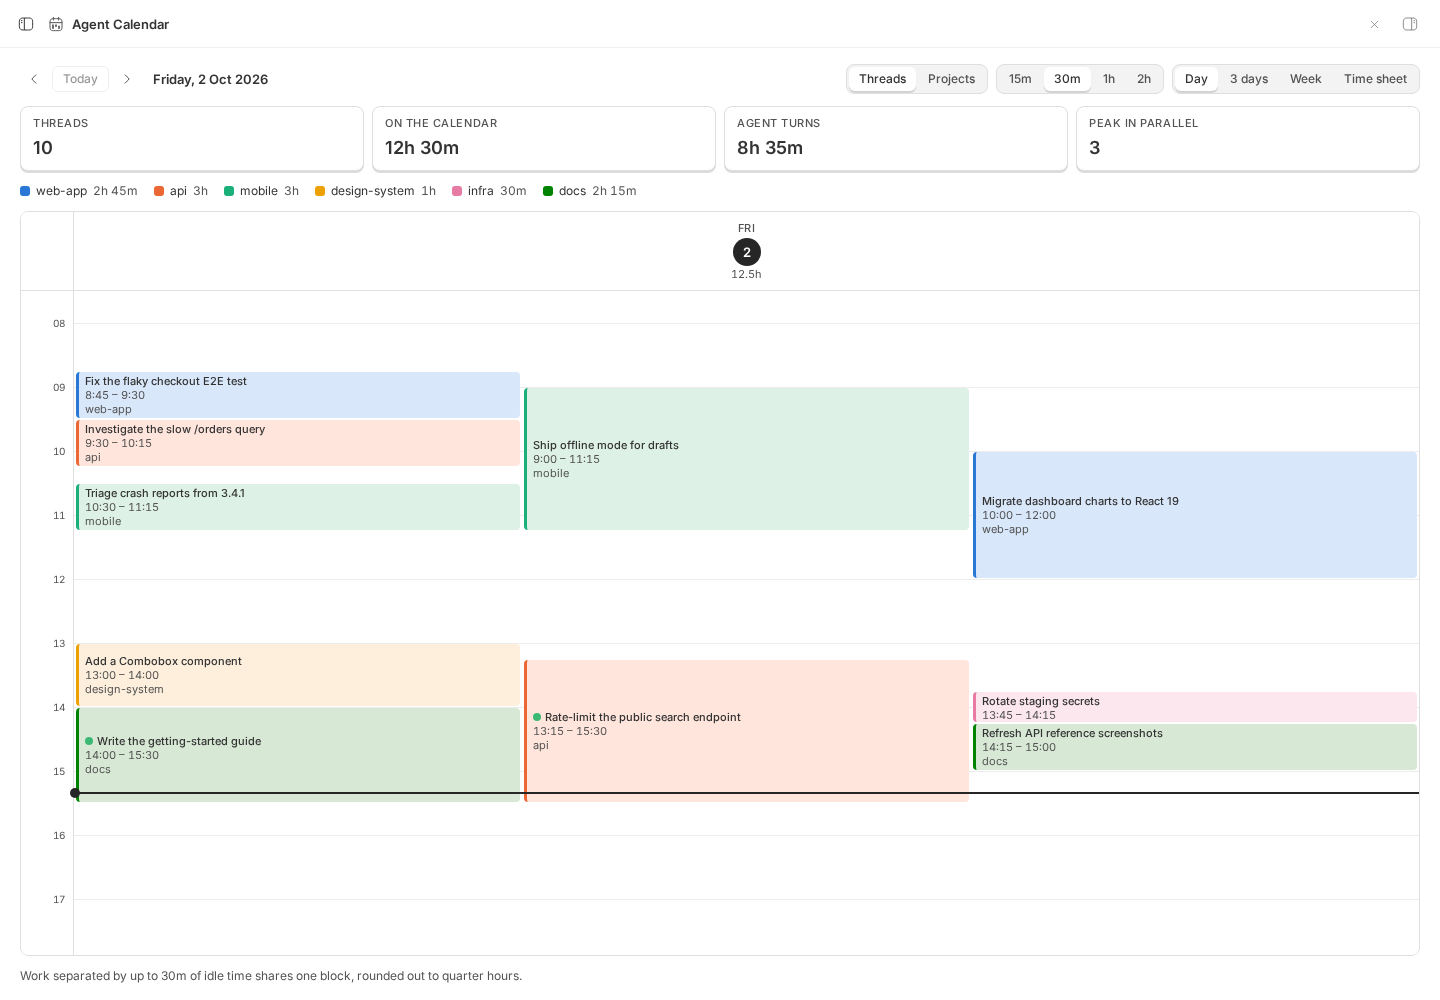
Task: Open Ship offline mode for drafts event
Action: pos(746,459)
